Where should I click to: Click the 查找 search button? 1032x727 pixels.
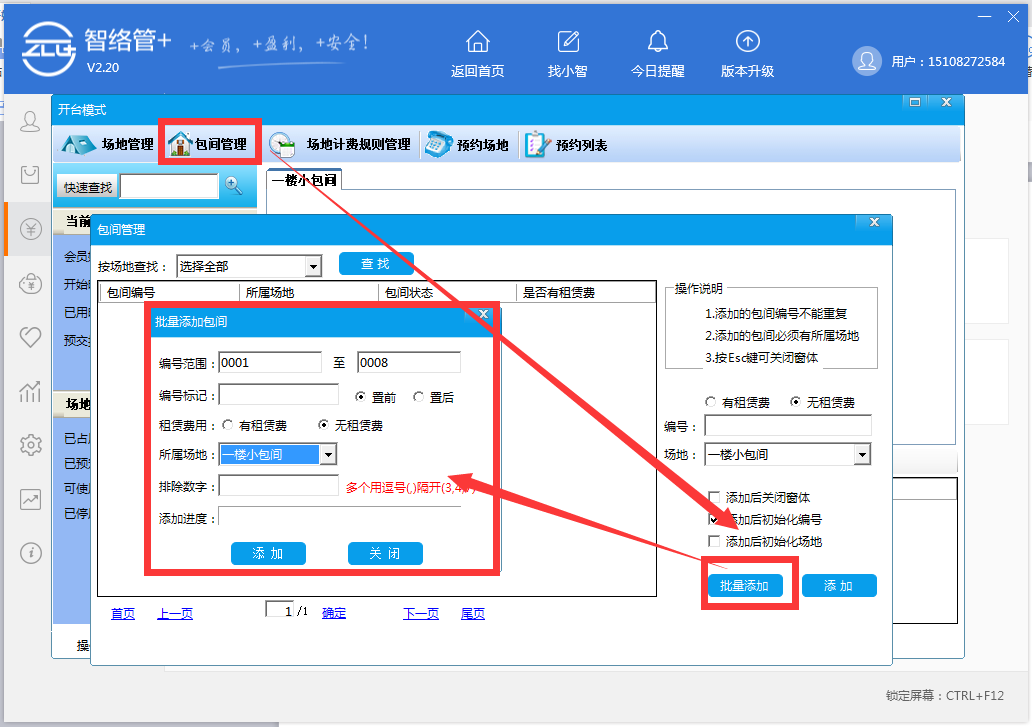click(x=376, y=264)
